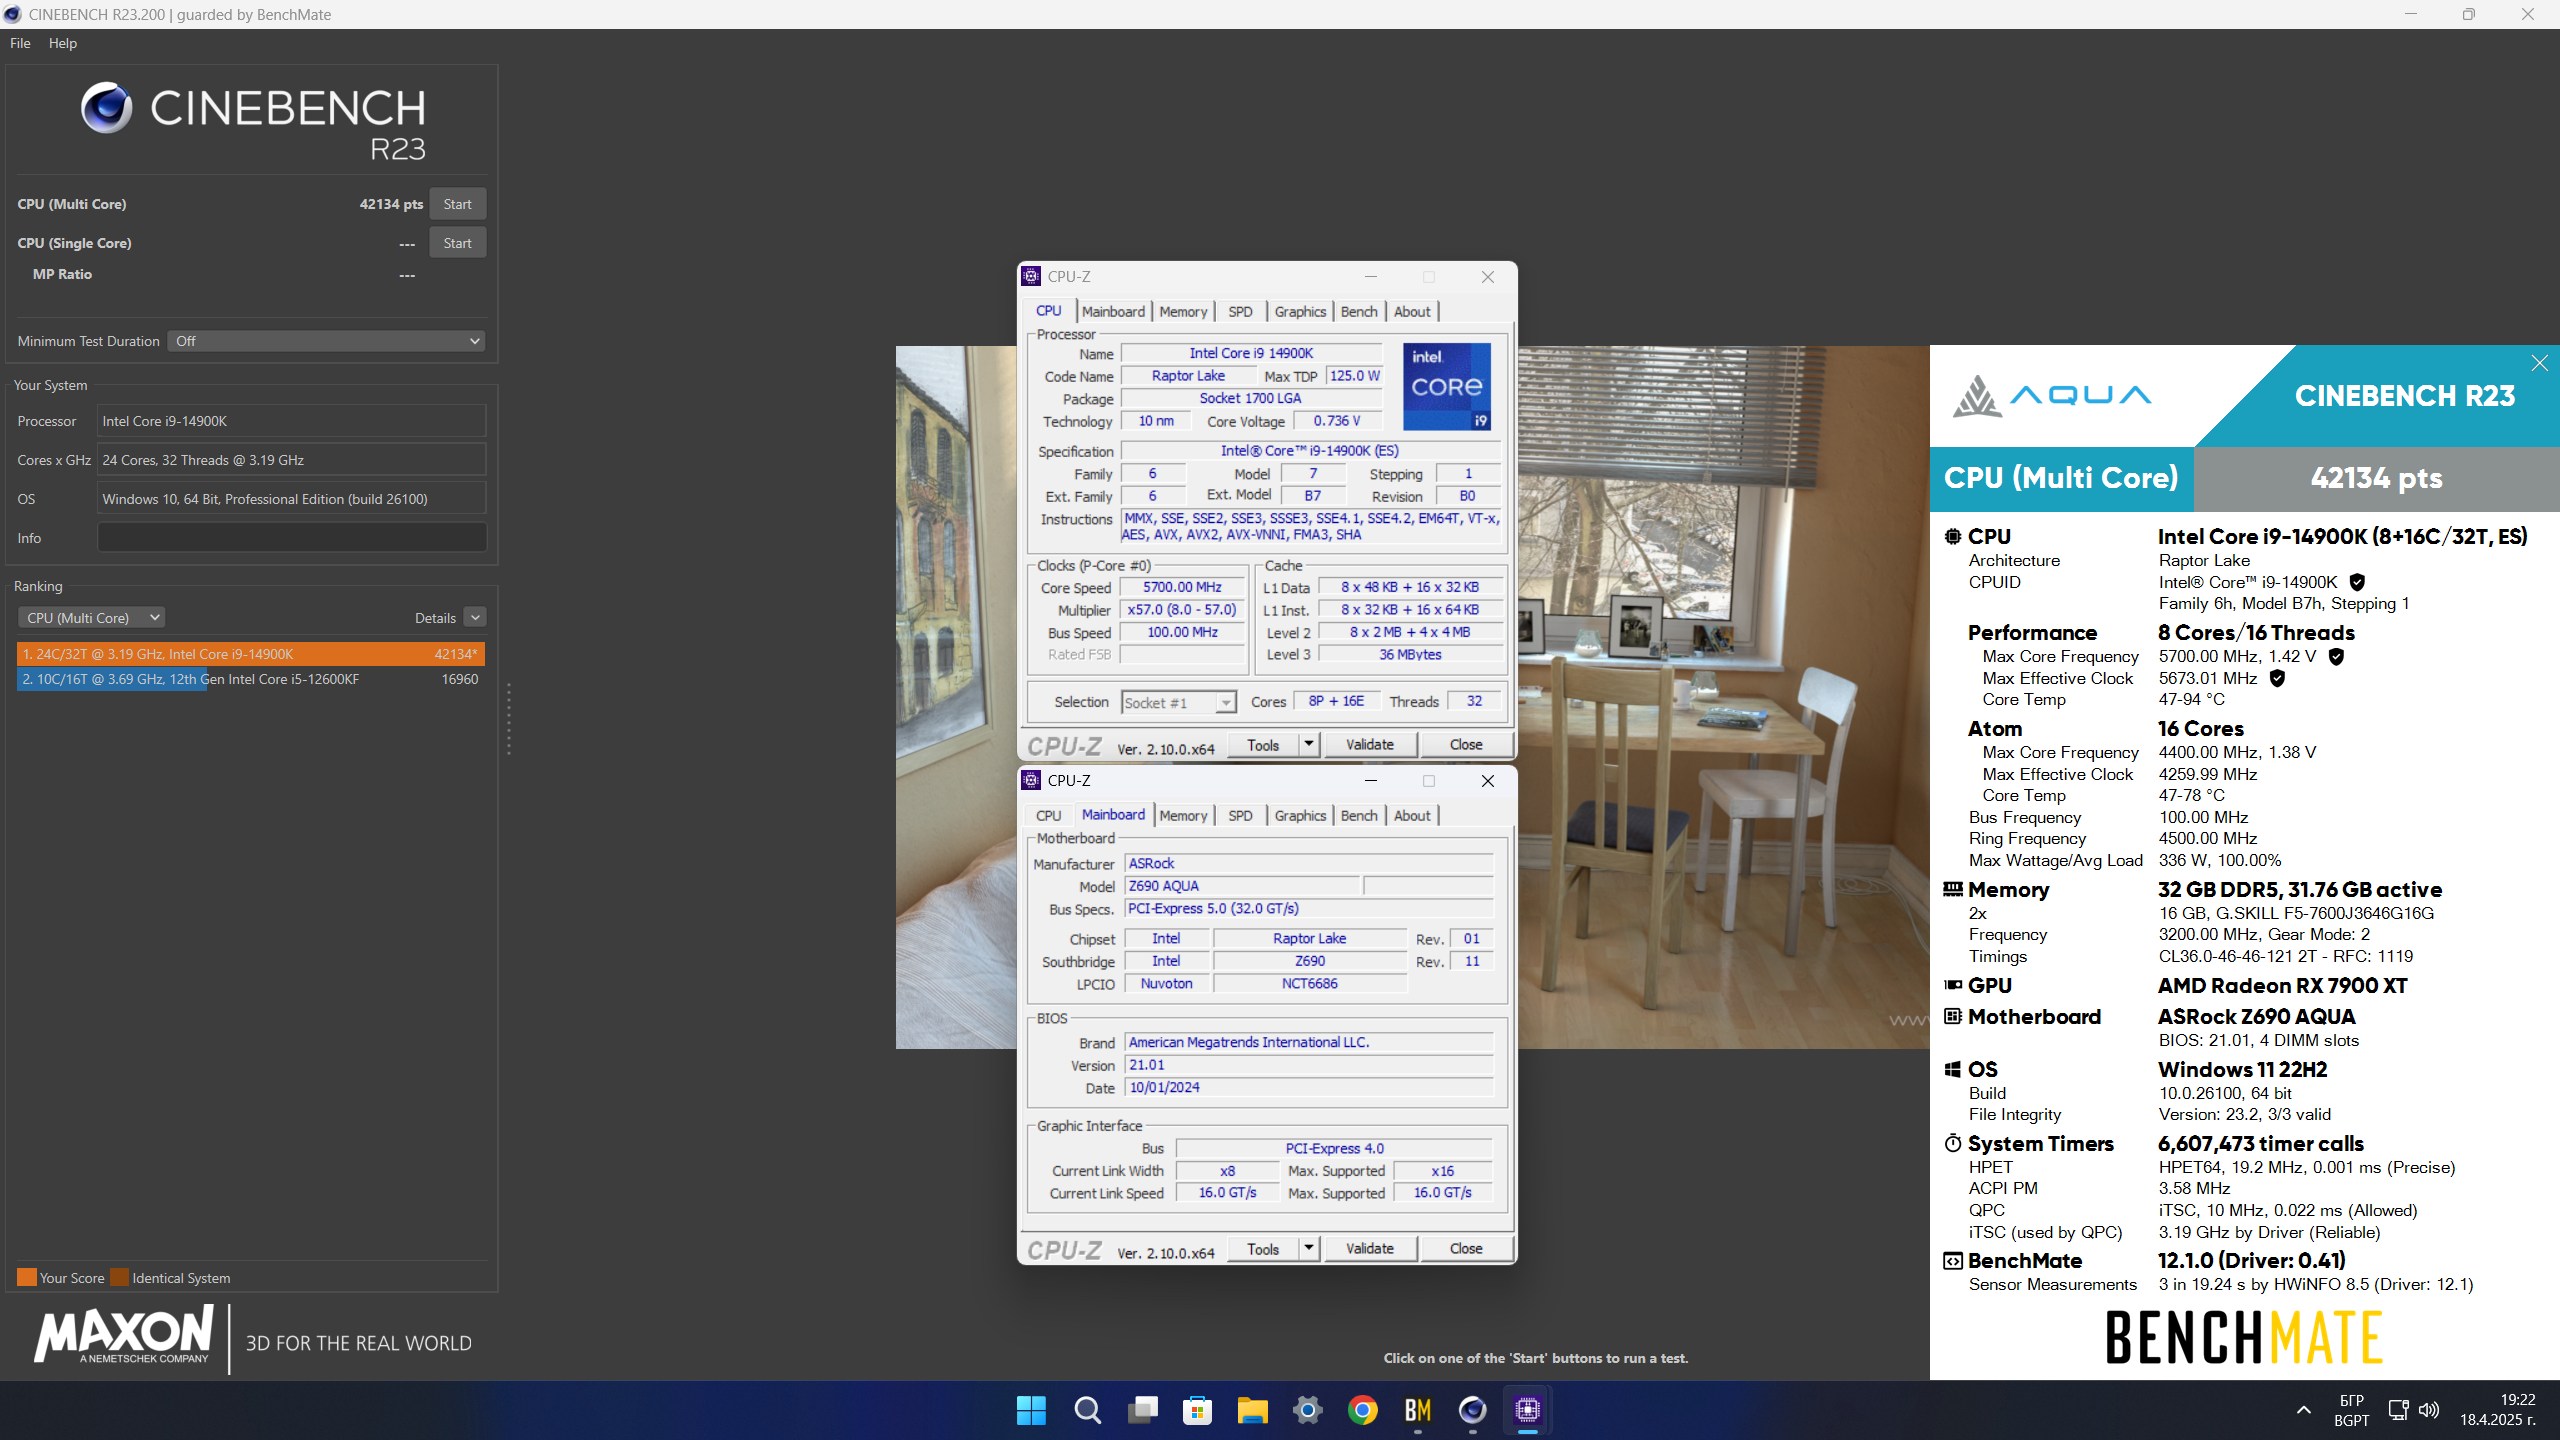Close the BenchMate result panel
Image resolution: width=2560 pixels, height=1440 pixels.
tap(2539, 363)
